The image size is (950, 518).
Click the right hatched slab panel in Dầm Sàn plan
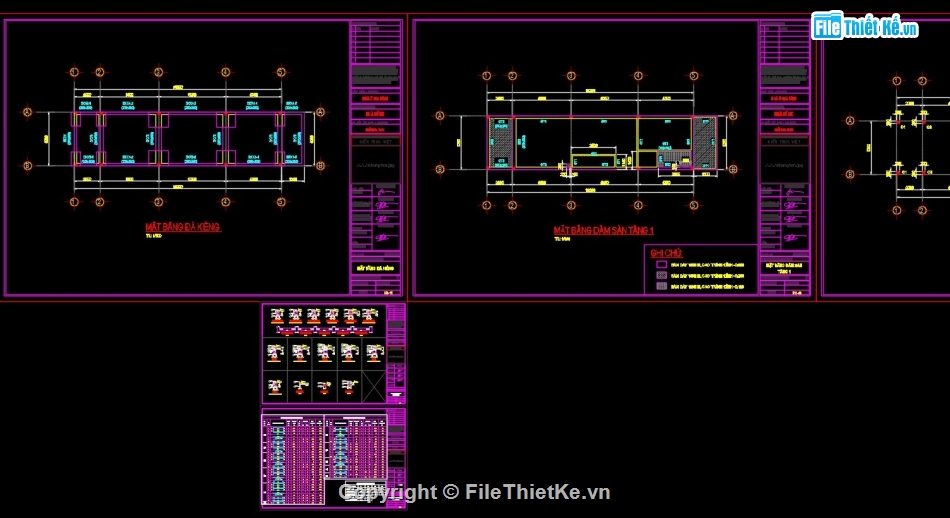coord(704,142)
